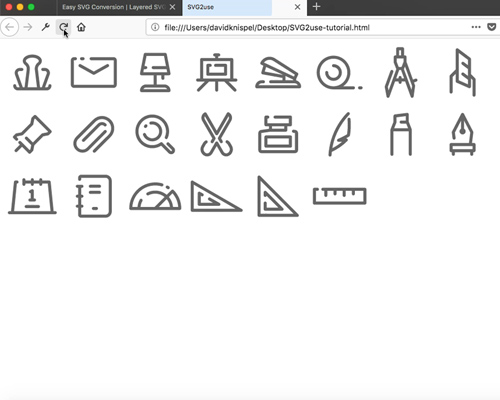500x400 pixels.
Task: Click the box cutter knife icon
Action: 462,72
